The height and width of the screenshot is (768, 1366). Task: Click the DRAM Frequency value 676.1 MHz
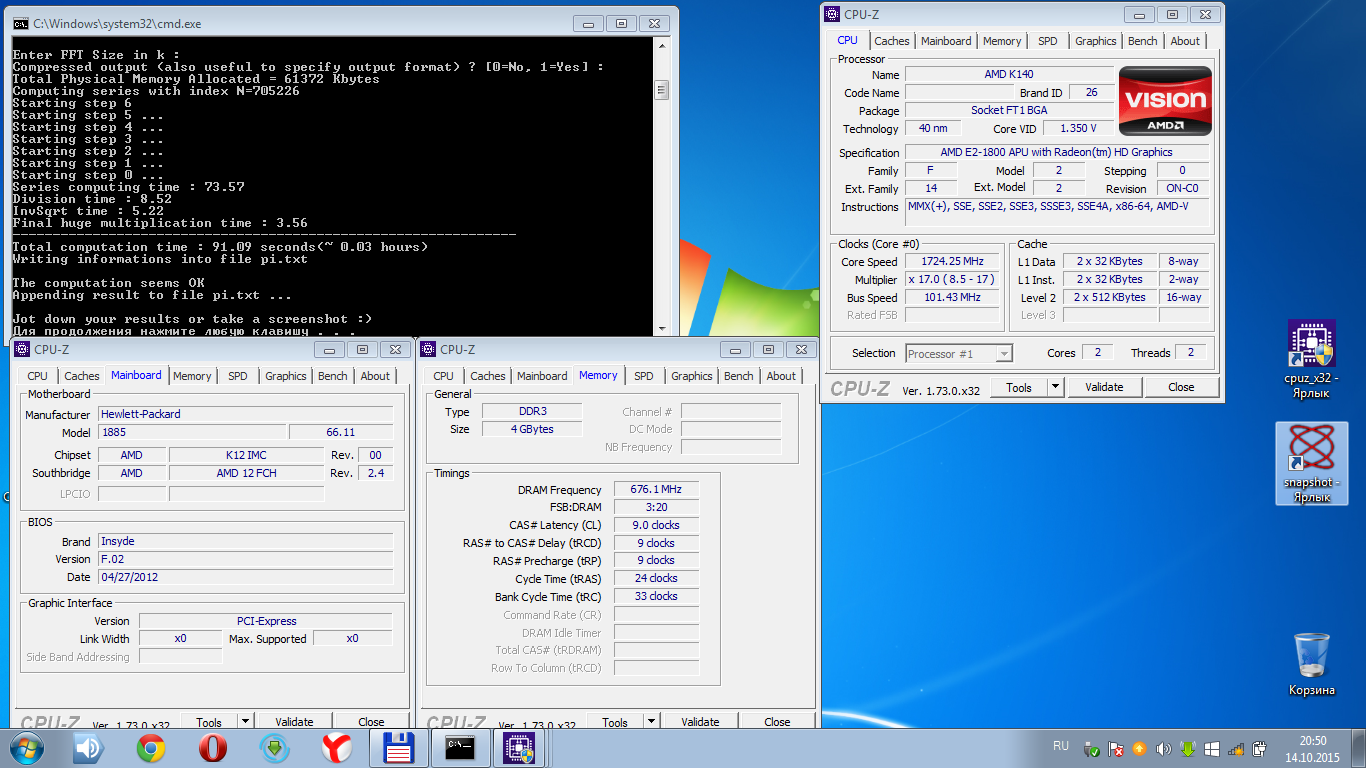pyautogui.click(x=656, y=490)
